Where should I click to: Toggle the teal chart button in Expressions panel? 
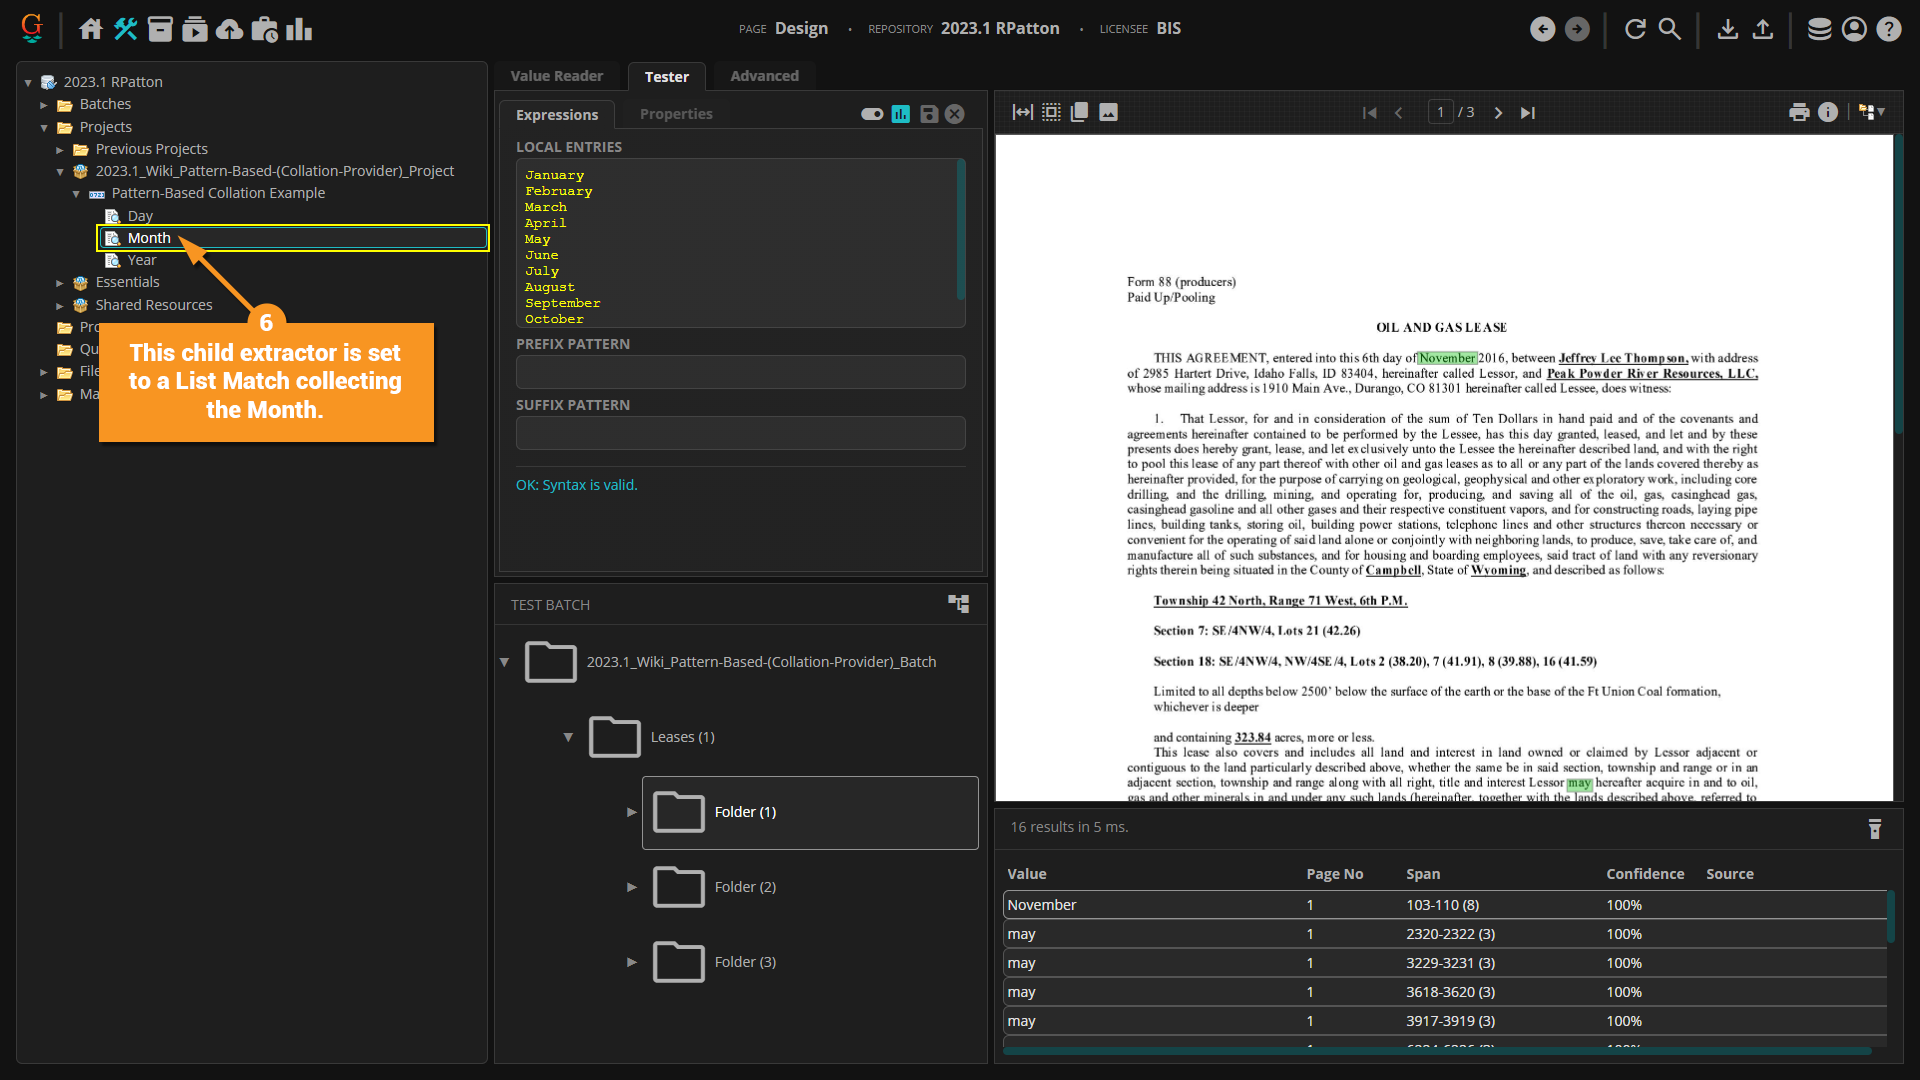coord(901,114)
